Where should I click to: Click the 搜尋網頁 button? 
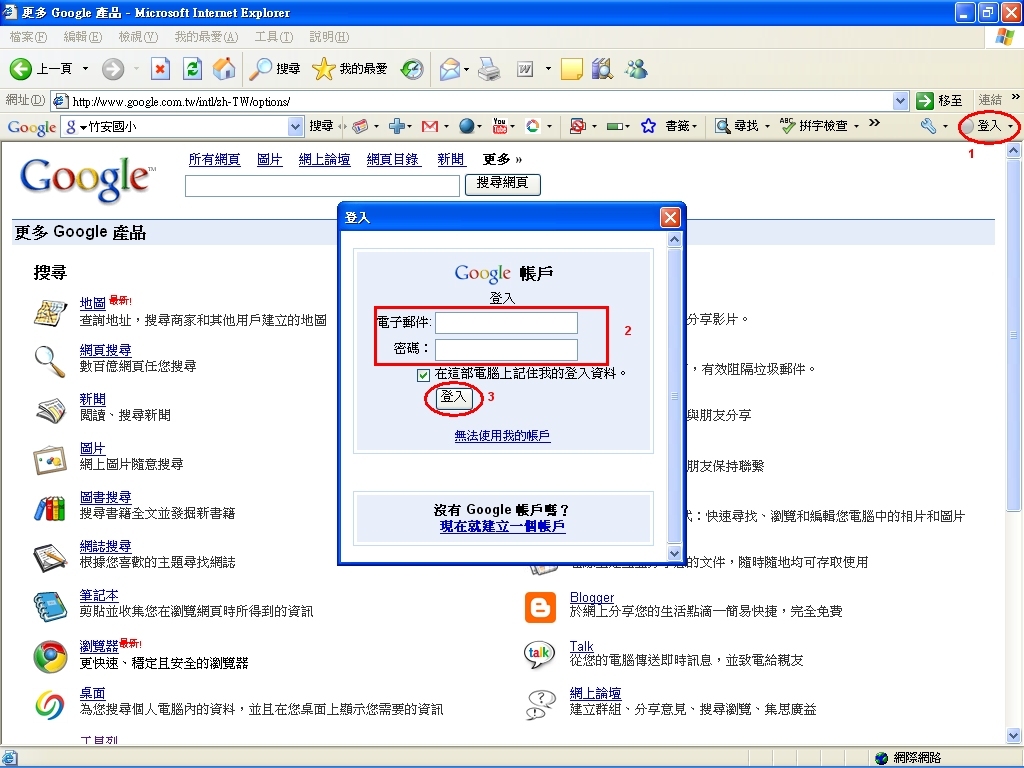tap(502, 183)
